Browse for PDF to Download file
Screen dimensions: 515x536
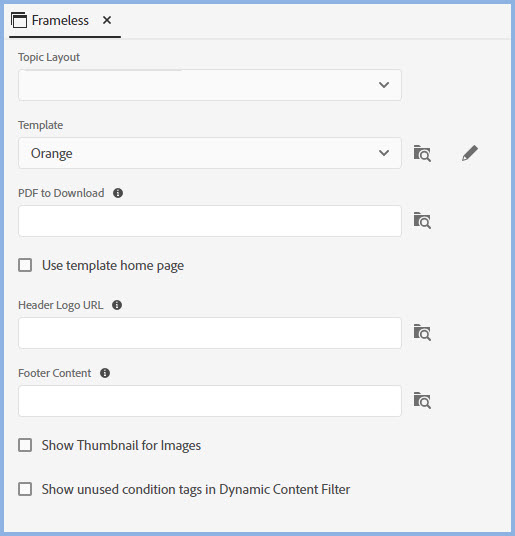click(x=422, y=220)
